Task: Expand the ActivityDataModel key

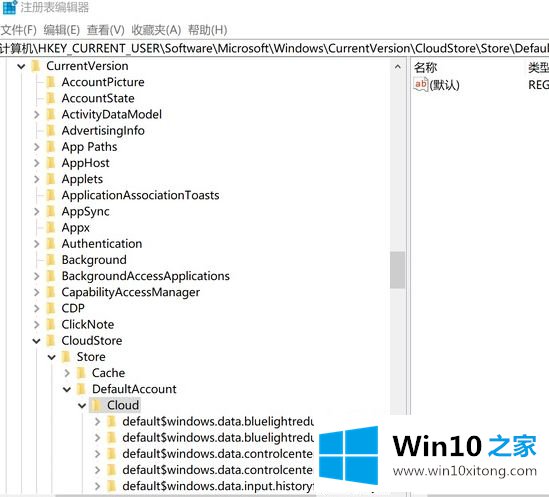Action: (x=37, y=114)
